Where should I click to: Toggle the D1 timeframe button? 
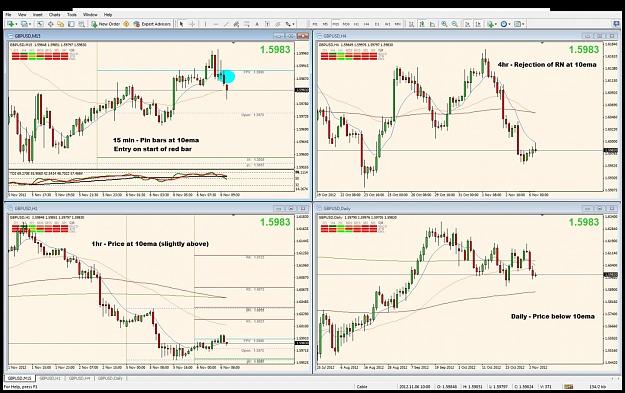coord(377,24)
